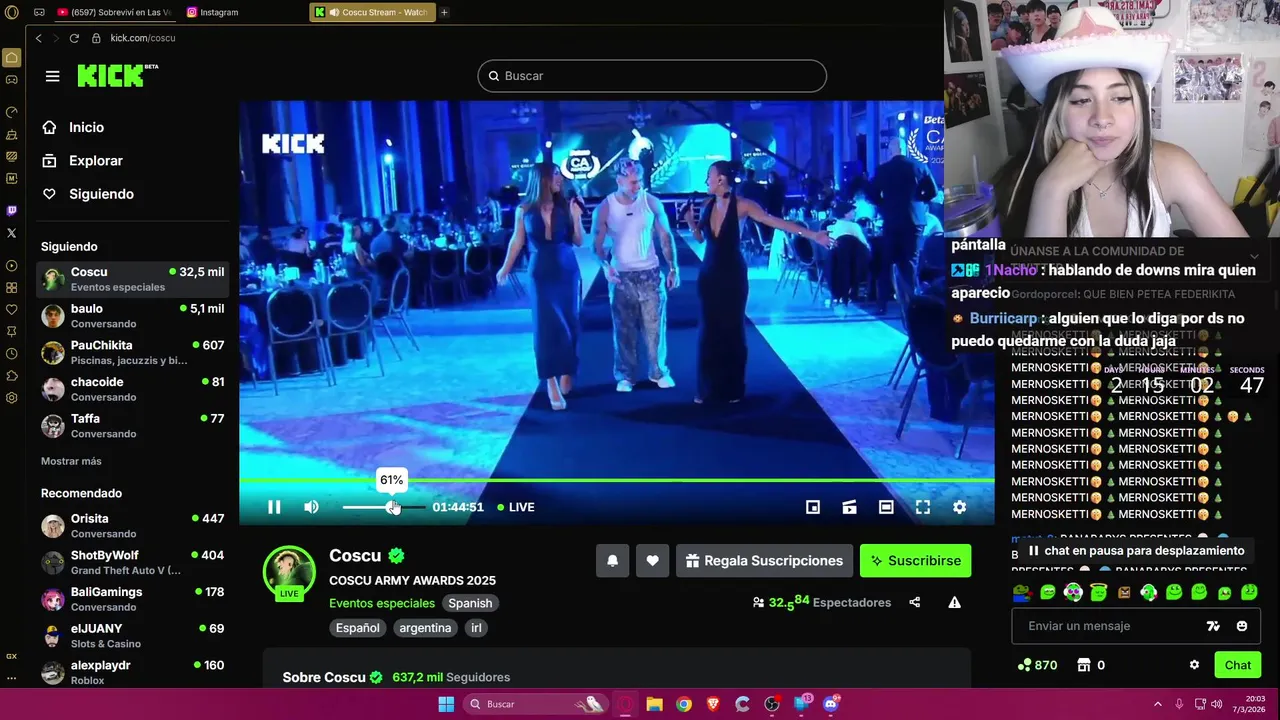Open 7TV emotes icon in chat input
The image size is (1280, 720).
(x=1213, y=626)
